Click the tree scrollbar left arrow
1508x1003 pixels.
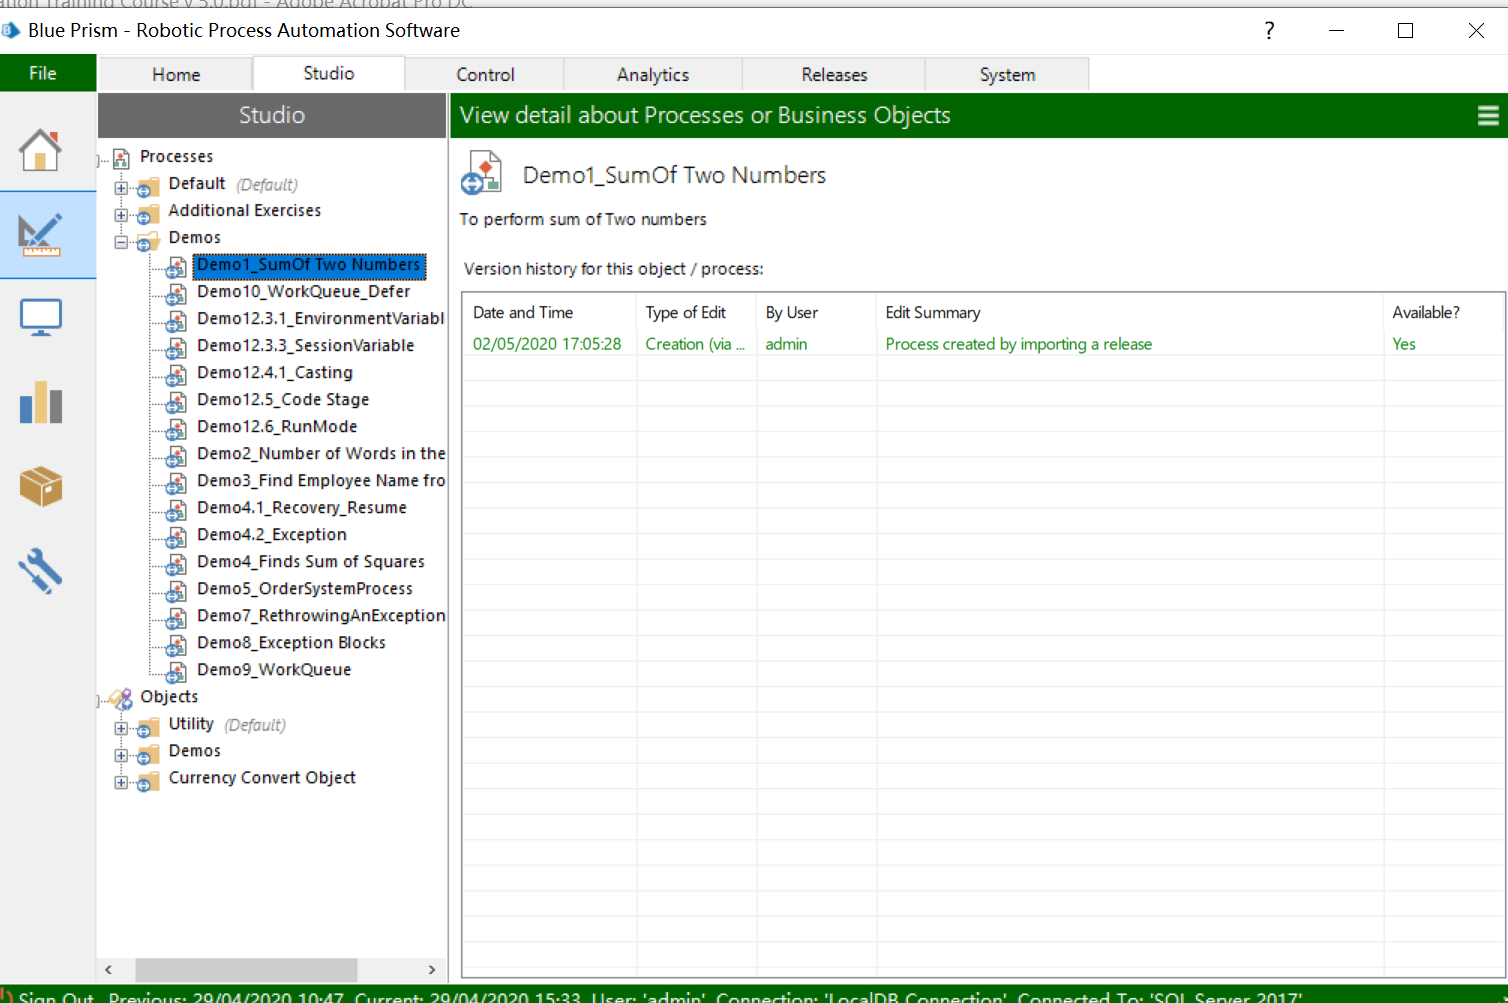[109, 970]
